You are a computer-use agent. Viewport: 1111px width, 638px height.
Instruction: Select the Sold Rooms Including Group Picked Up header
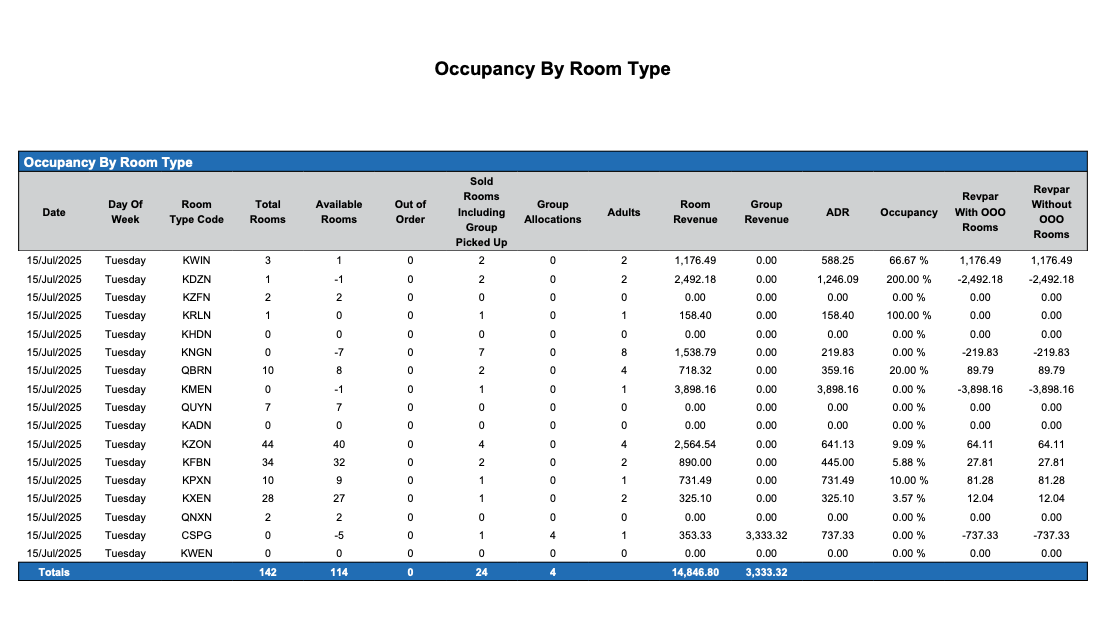(481, 212)
